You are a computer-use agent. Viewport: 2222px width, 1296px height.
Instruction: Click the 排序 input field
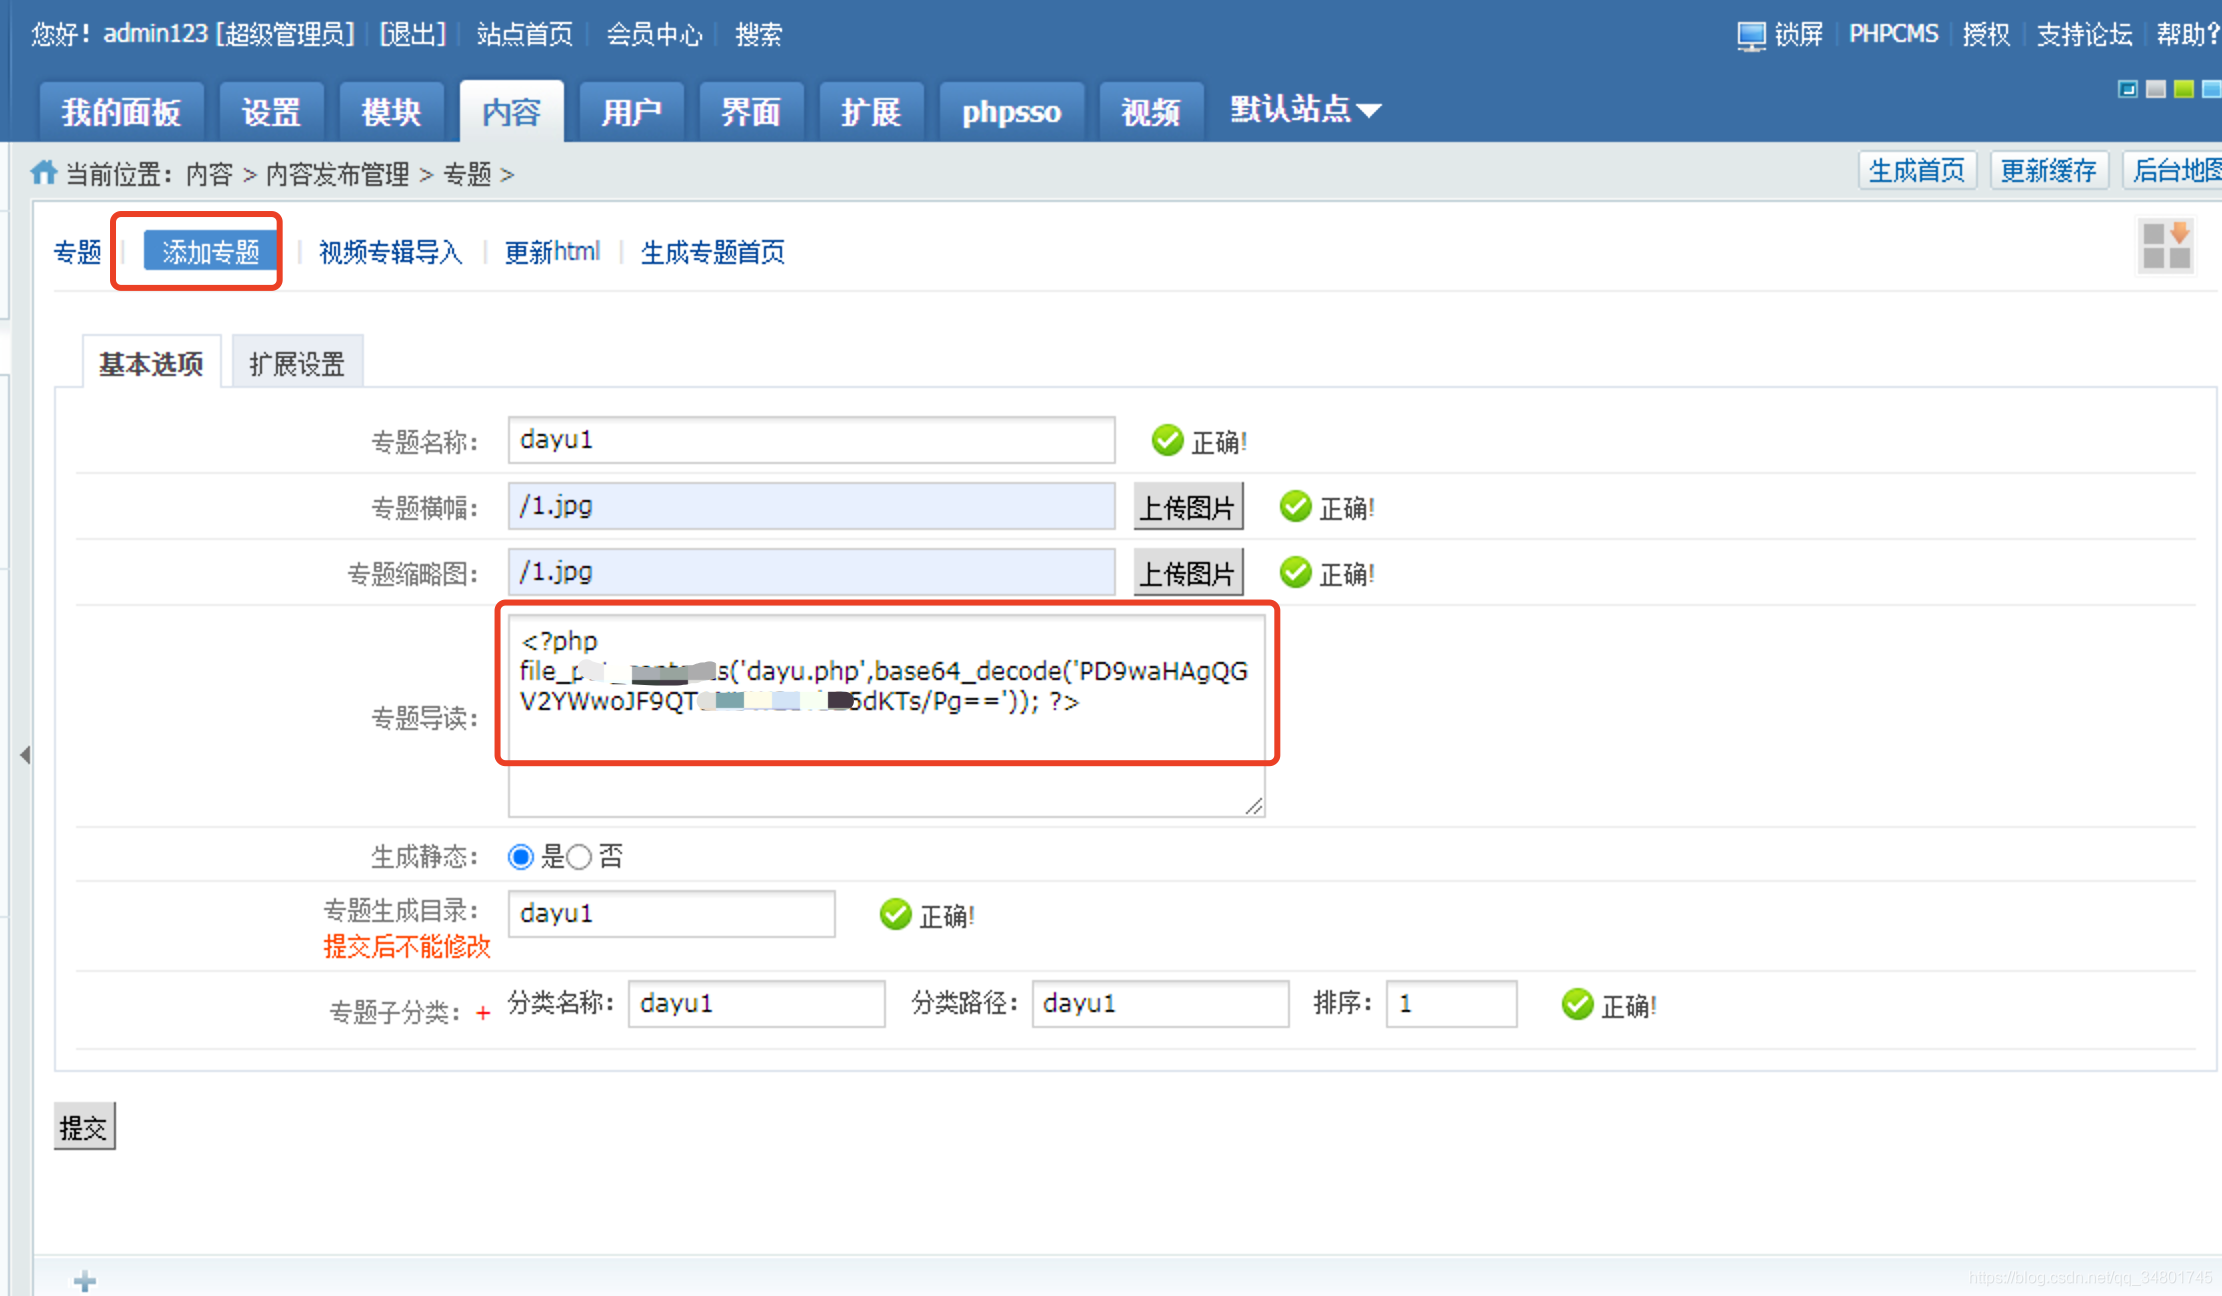(1451, 1004)
